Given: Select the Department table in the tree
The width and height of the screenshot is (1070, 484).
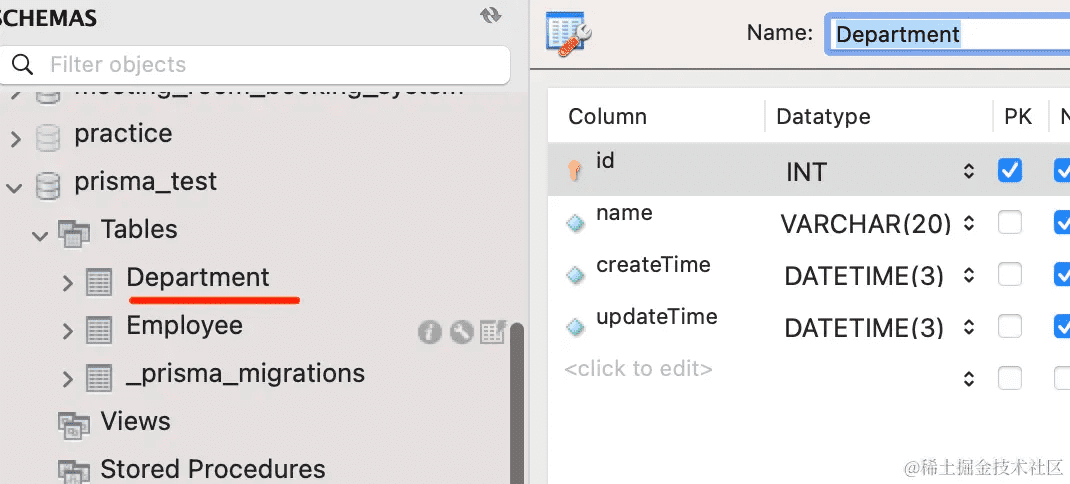Looking at the screenshot, I should [197, 278].
